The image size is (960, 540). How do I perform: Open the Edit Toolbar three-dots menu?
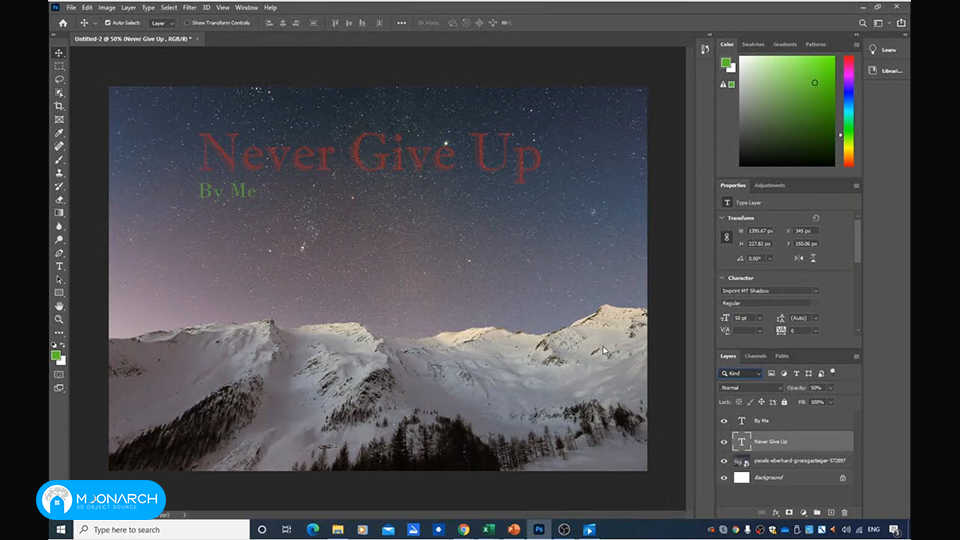click(x=59, y=333)
